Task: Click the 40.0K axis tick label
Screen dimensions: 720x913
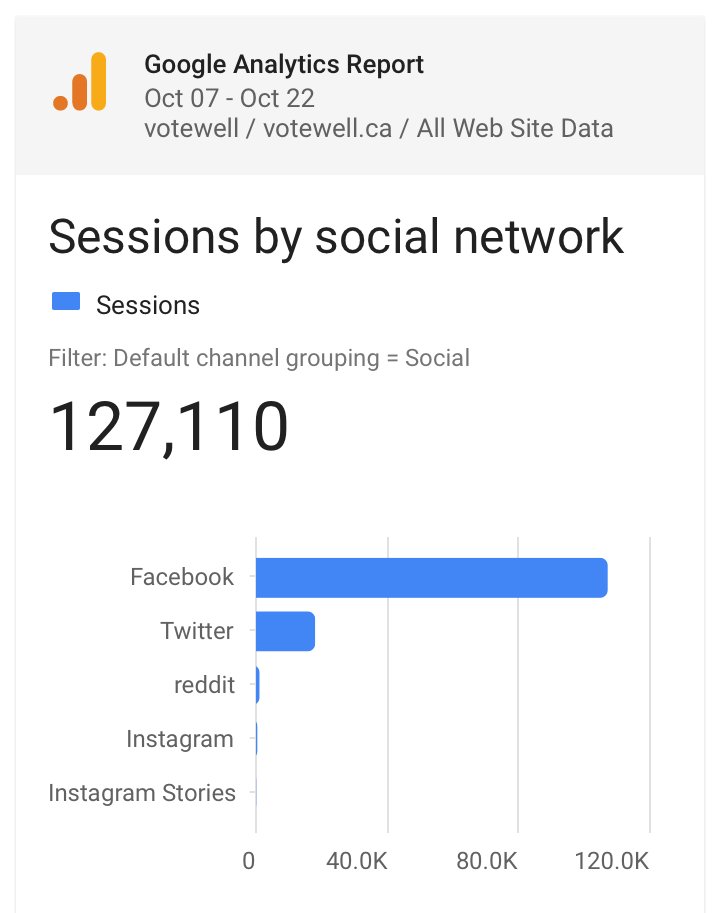Action: click(357, 861)
